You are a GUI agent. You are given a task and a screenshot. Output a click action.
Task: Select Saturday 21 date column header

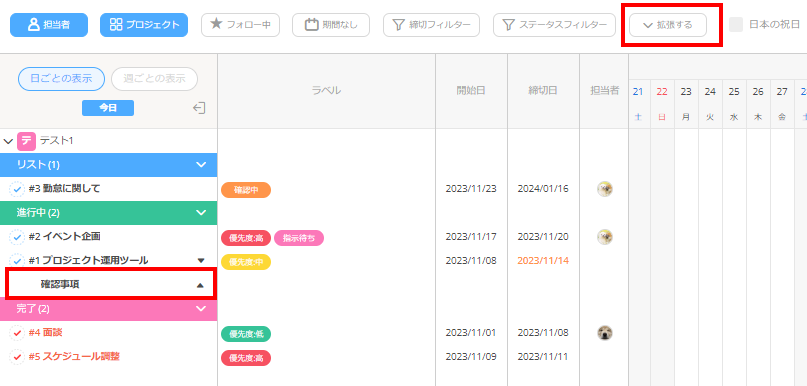point(638,103)
